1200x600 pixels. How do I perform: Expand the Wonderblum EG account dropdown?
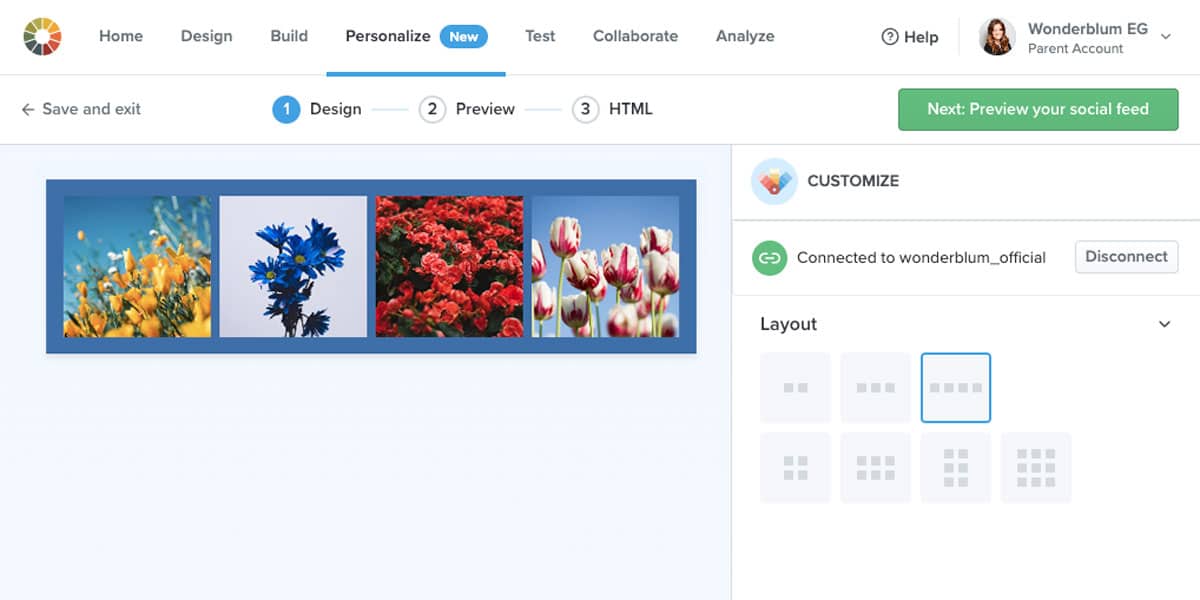tap(1165, 37)
